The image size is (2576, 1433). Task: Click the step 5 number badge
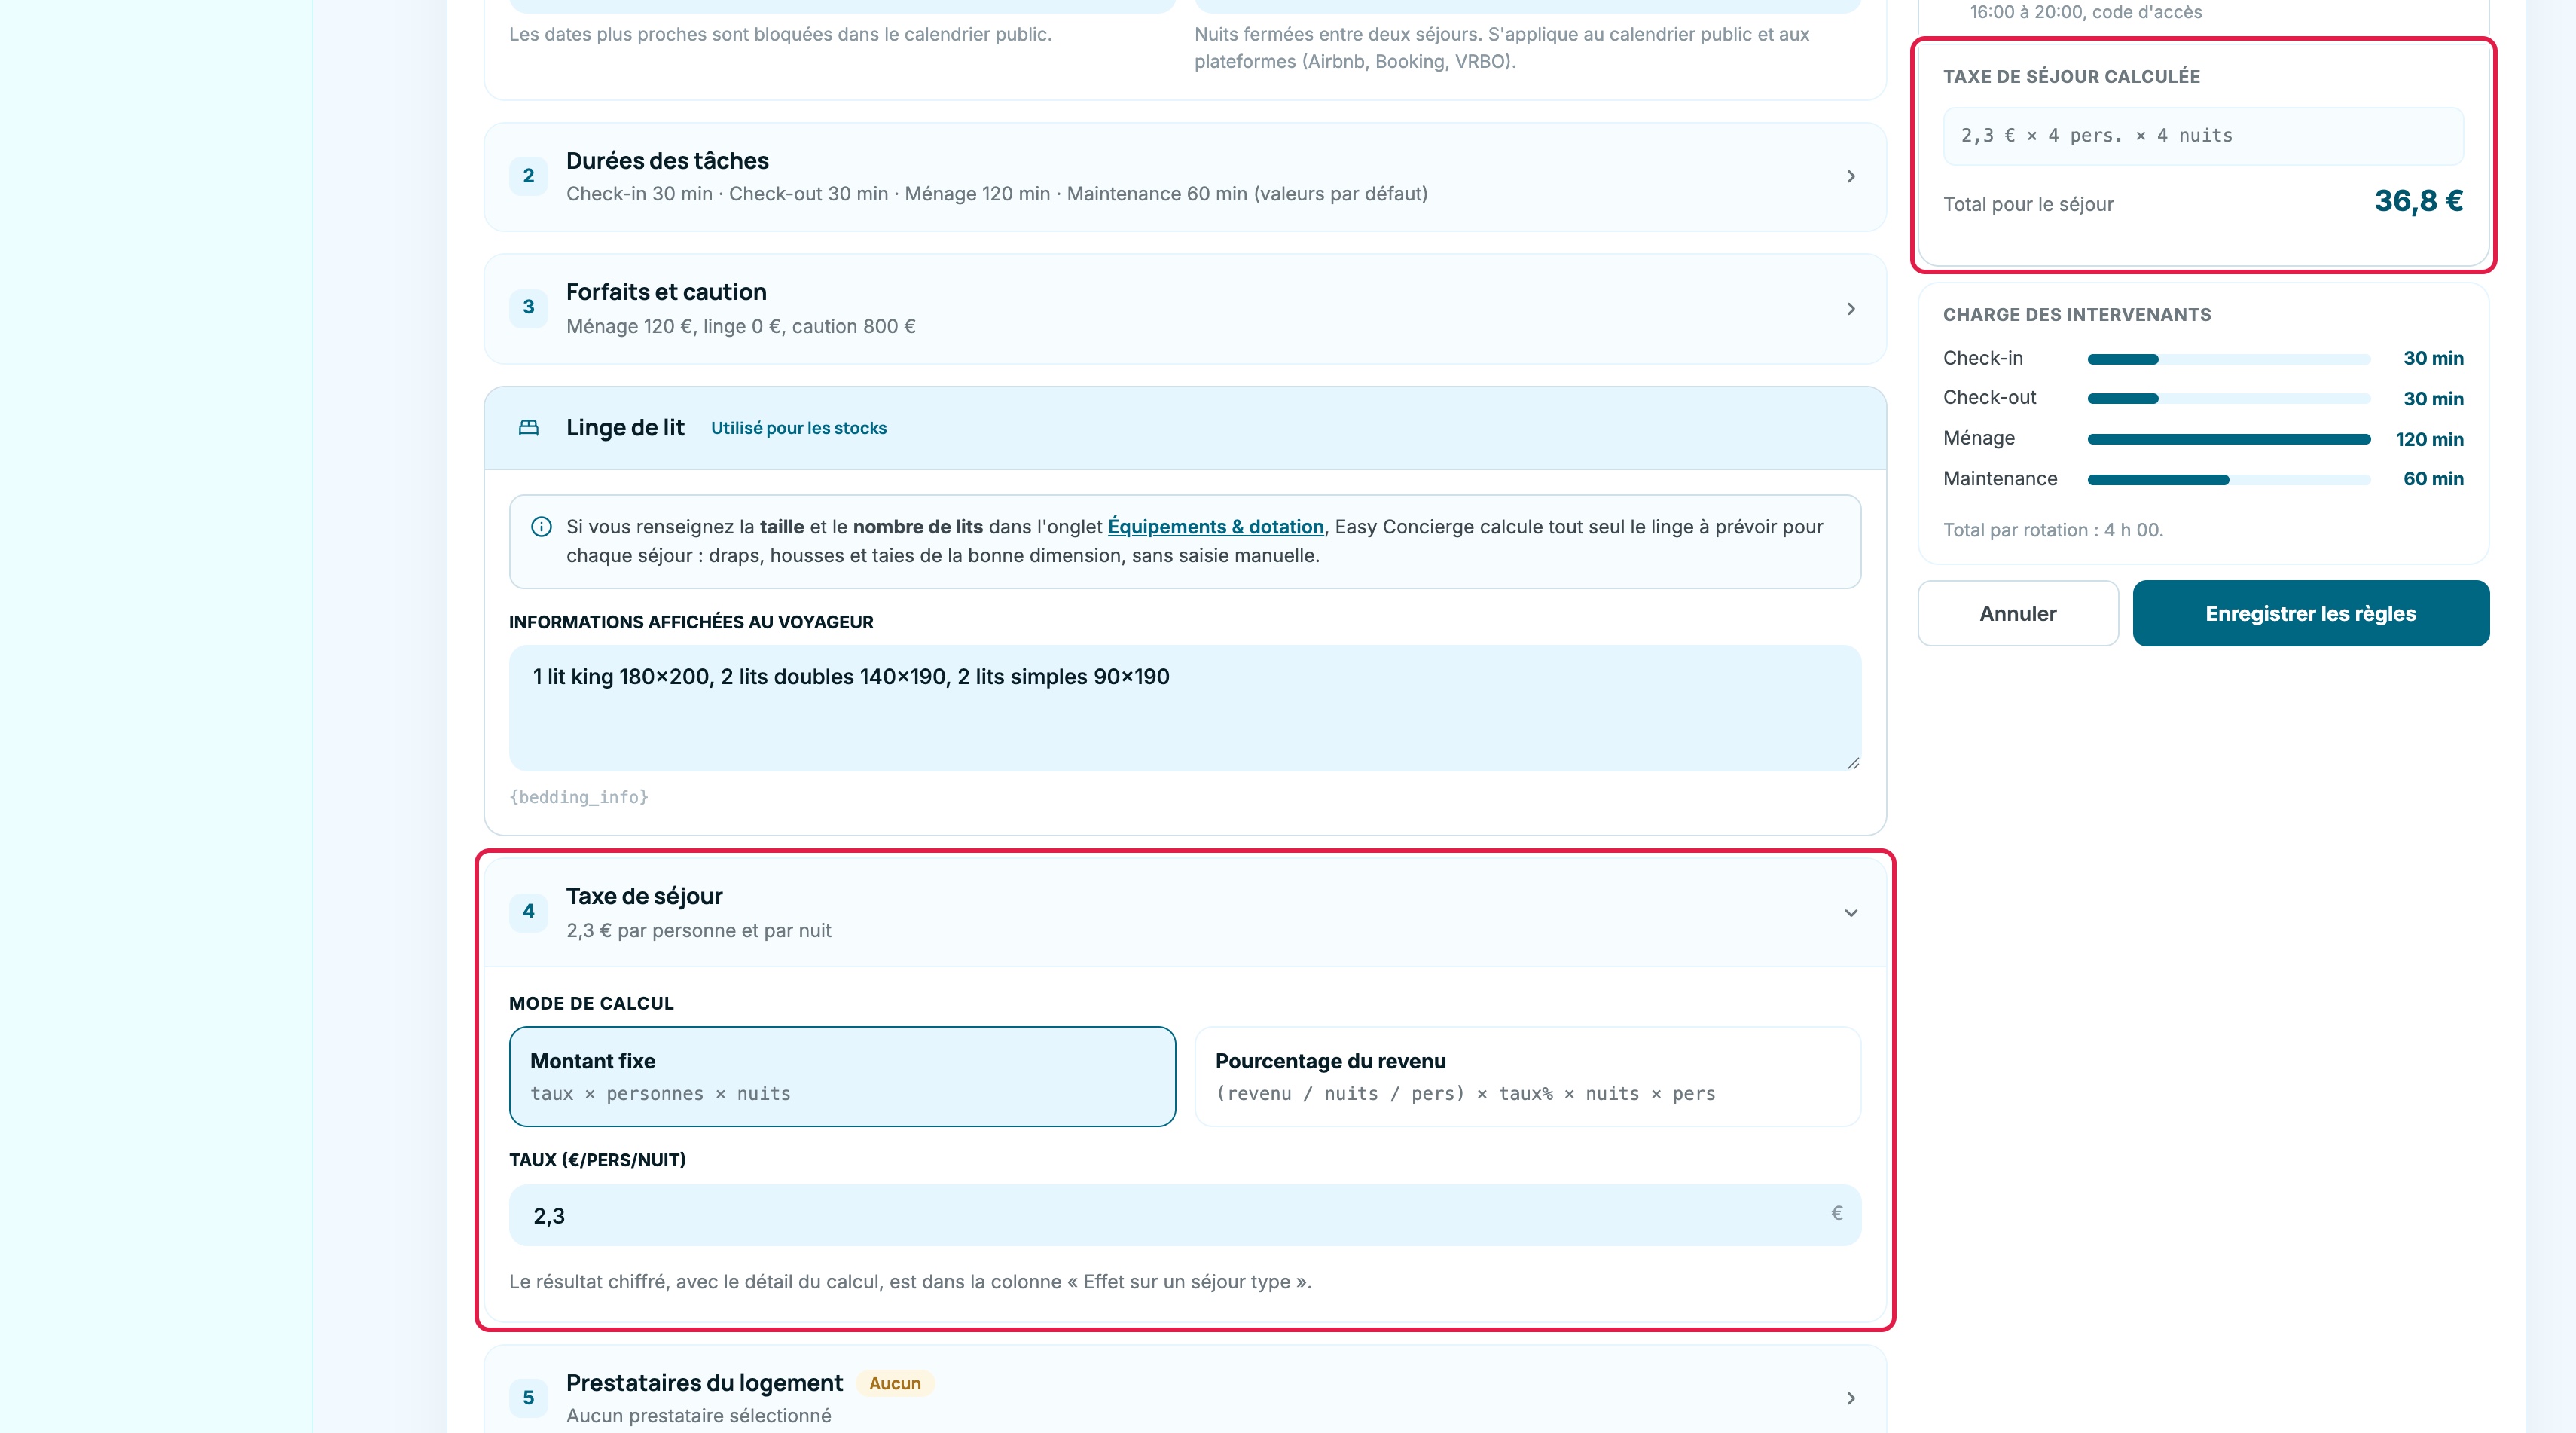(x=528, y=1398)
